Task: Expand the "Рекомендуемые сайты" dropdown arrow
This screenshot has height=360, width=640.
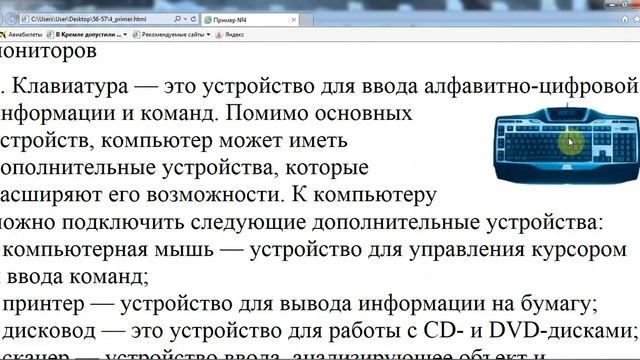Action: (208, 35)
